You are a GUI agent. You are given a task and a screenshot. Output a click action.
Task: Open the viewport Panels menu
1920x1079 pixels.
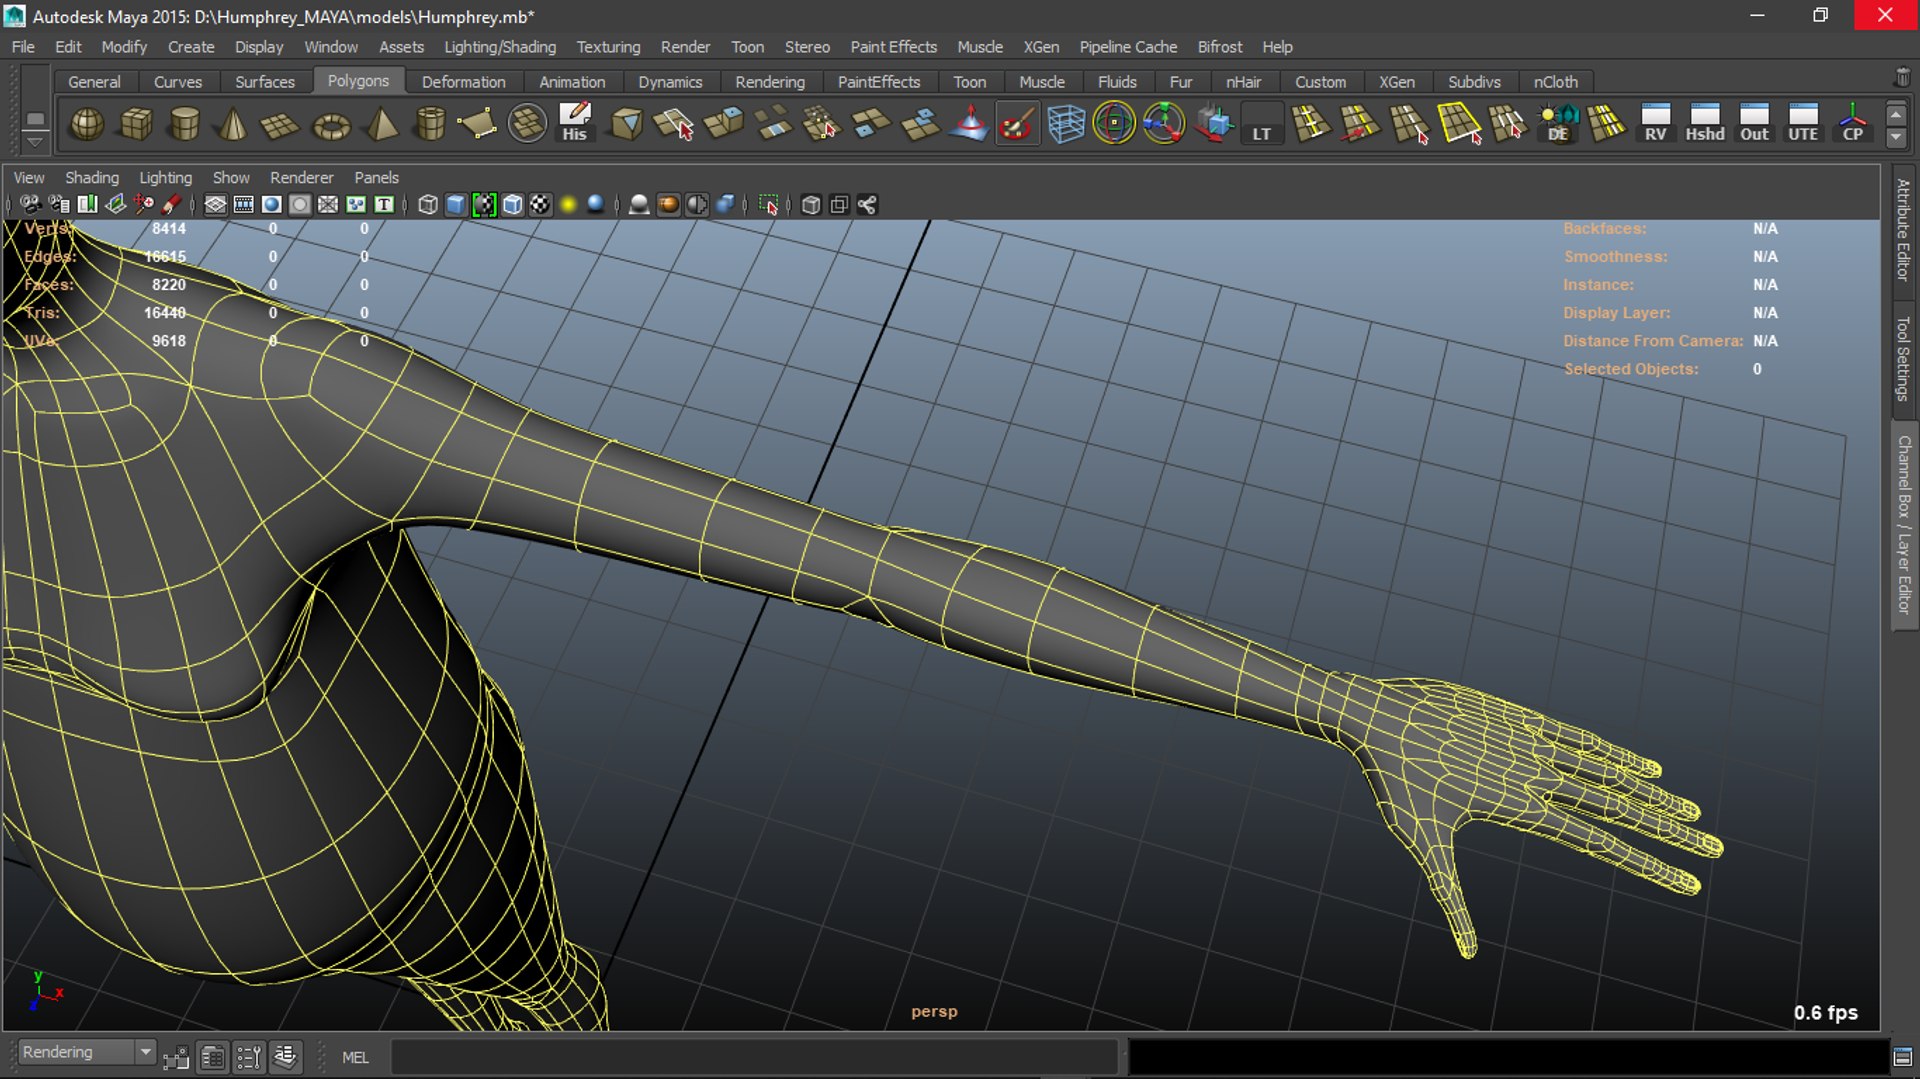click(x=376, y=177)
